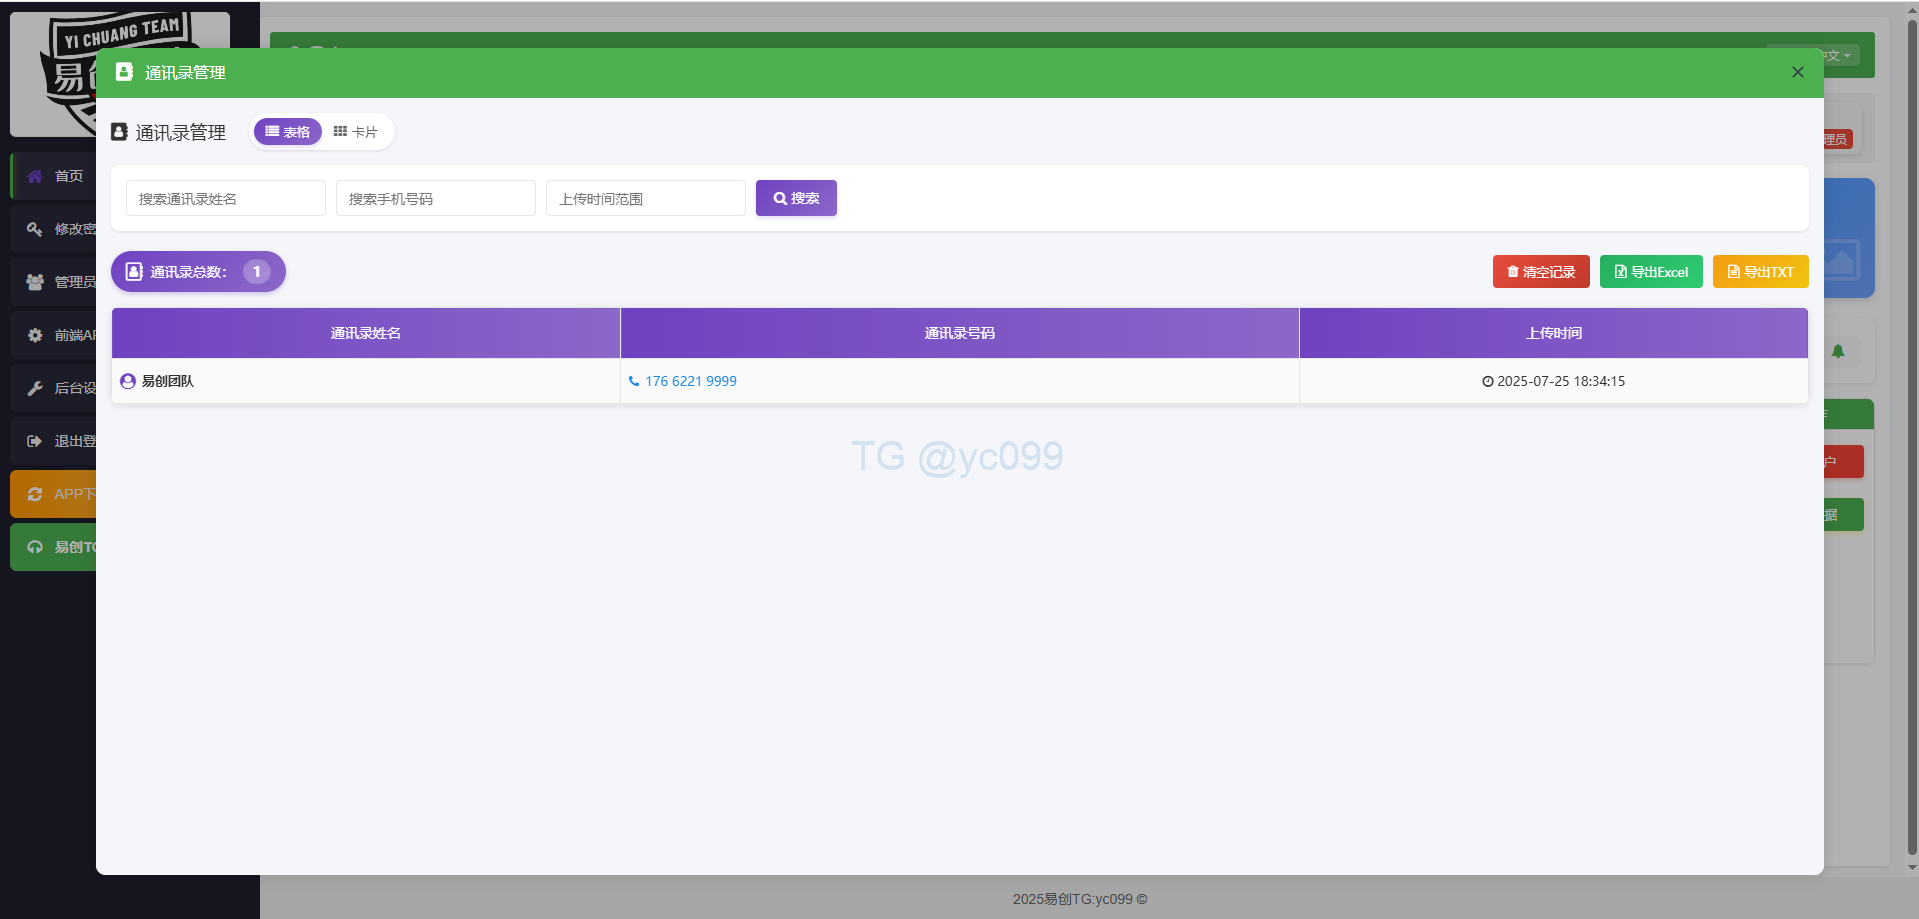Open the upload time range picker
The image size is (1919, 919).
click(645, 199)
